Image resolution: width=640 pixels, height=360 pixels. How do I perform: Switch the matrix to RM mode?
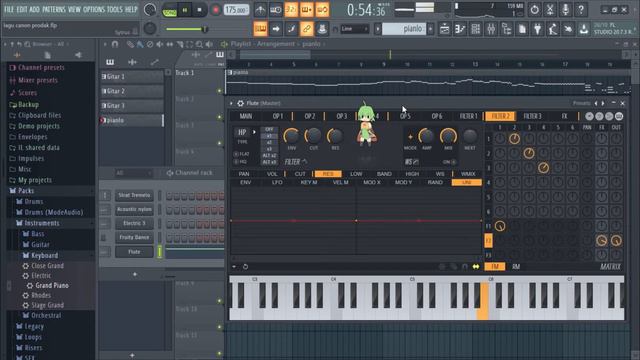click(516, 267)
